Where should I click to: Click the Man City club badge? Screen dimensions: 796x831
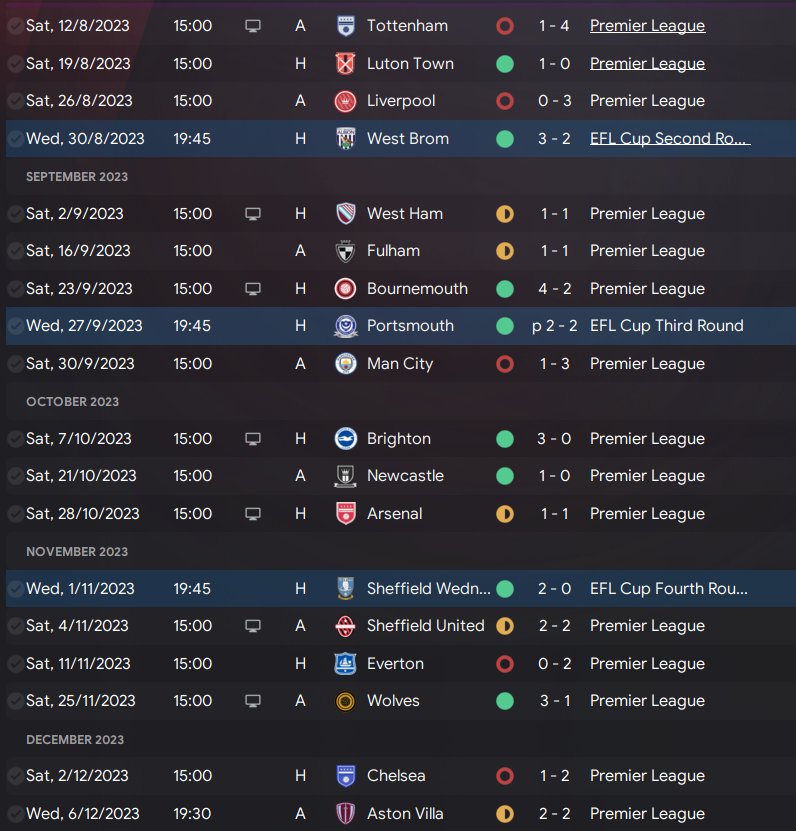tap(346, 364)
